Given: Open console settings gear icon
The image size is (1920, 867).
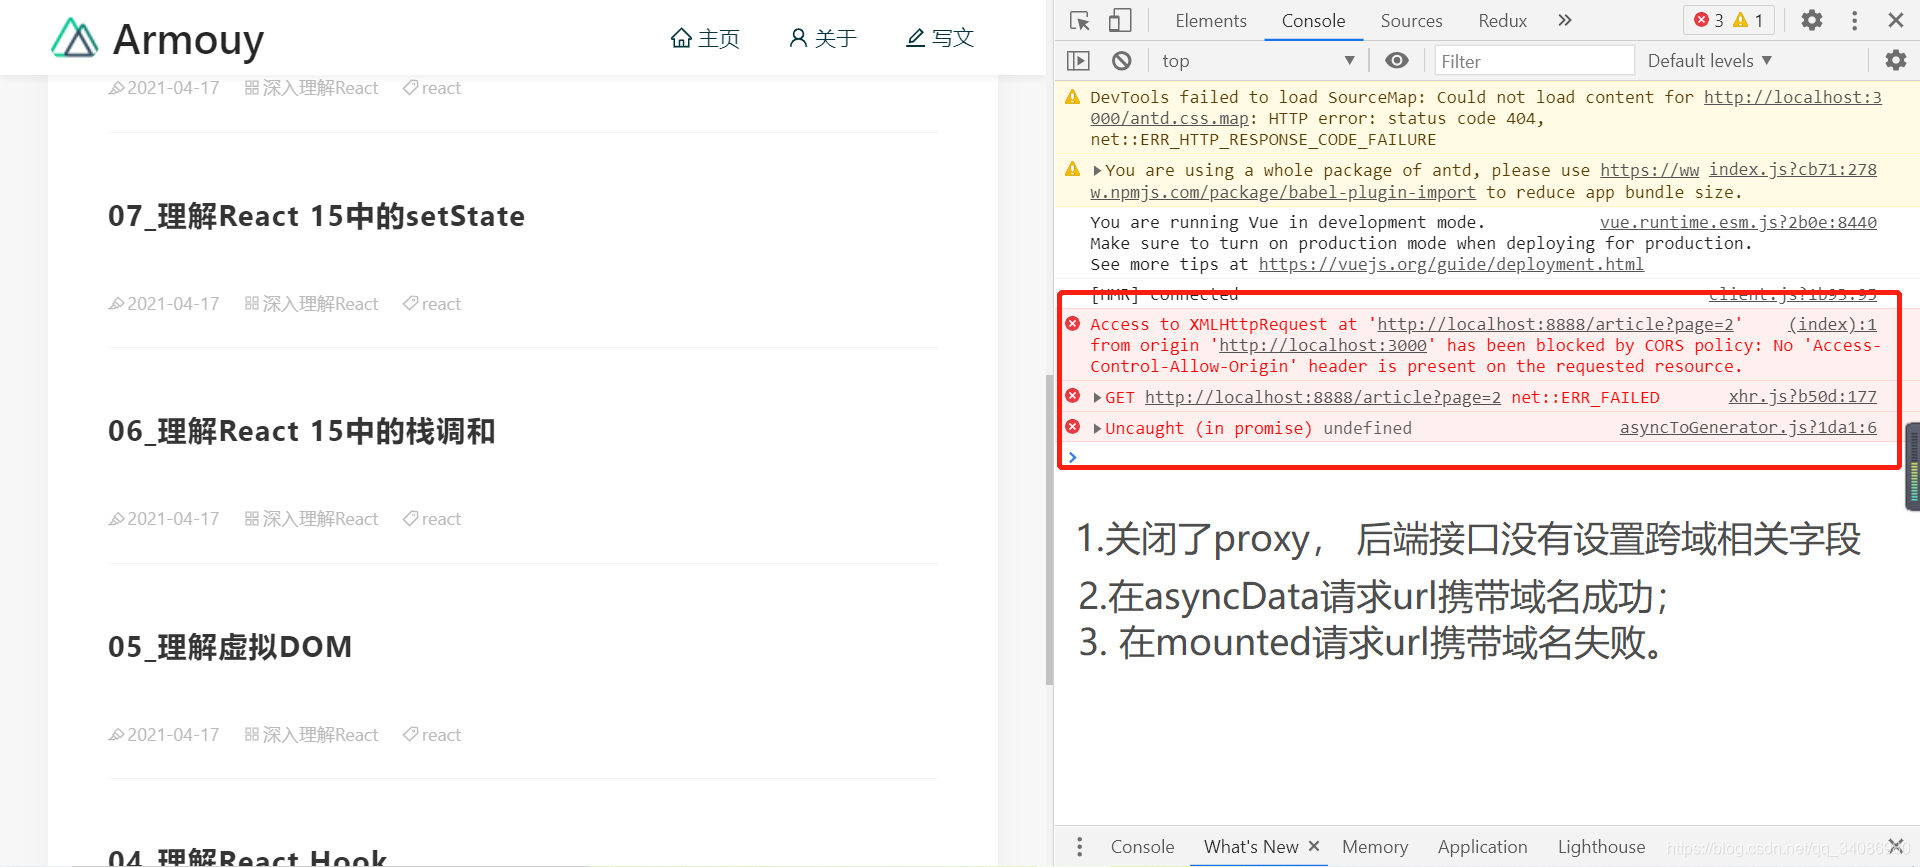Looking at the screenshot, I should coord(1895,61).
